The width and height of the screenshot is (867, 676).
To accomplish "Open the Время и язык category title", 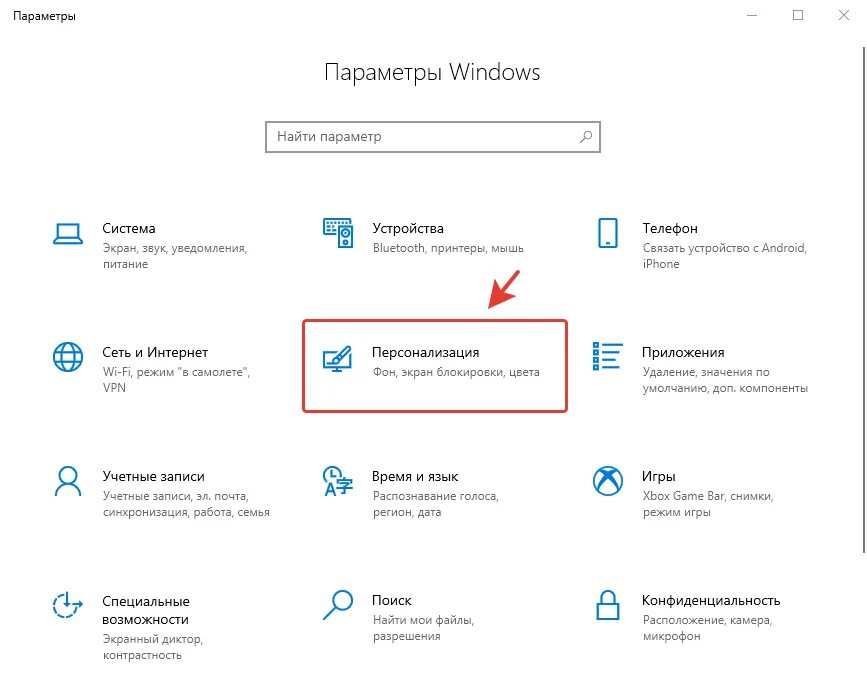I will coord(415,476).
